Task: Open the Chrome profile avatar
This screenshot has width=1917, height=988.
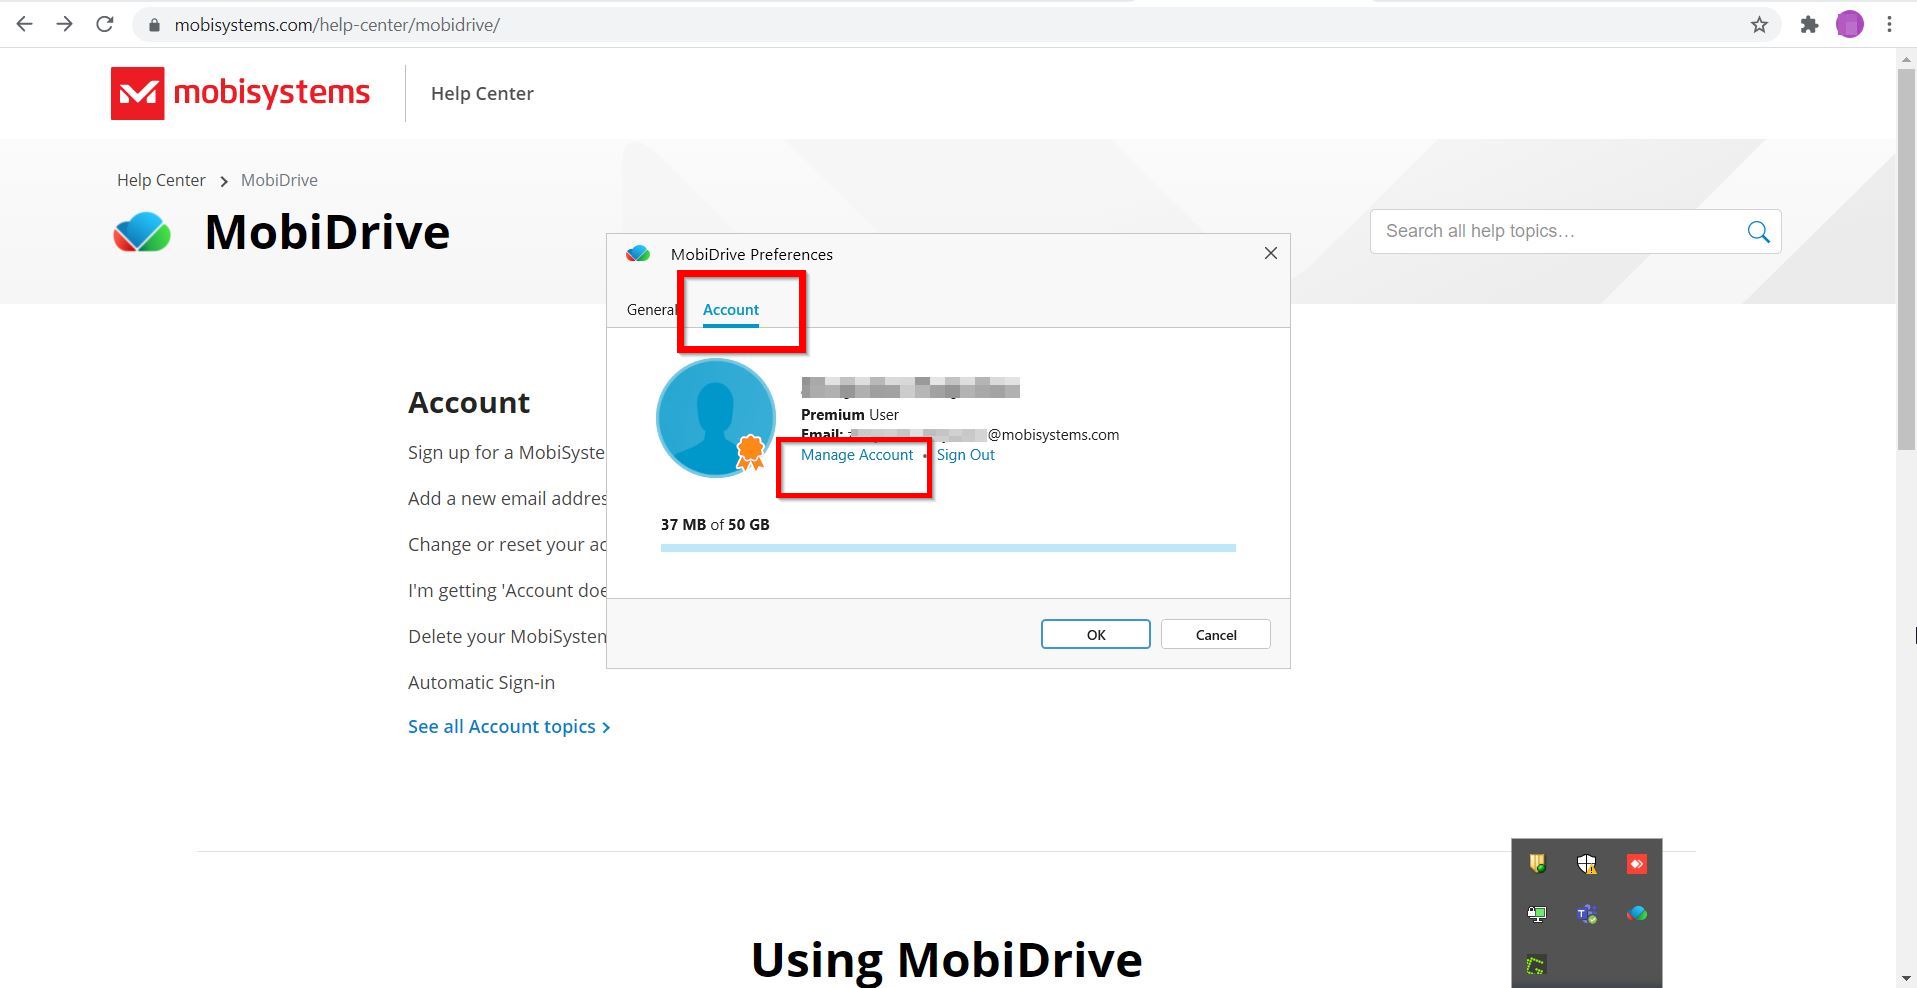Action: tap(1850, 25)
